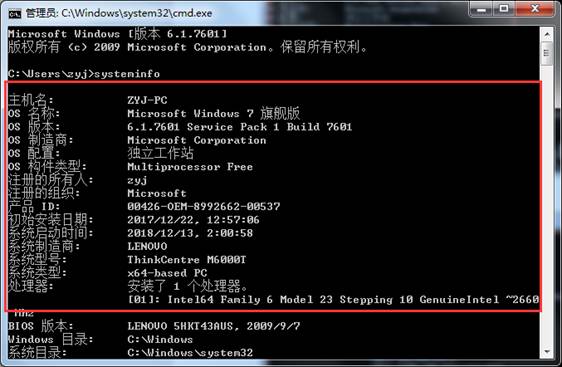Click the host name ZYJ-PC

[x=147, y=100]
